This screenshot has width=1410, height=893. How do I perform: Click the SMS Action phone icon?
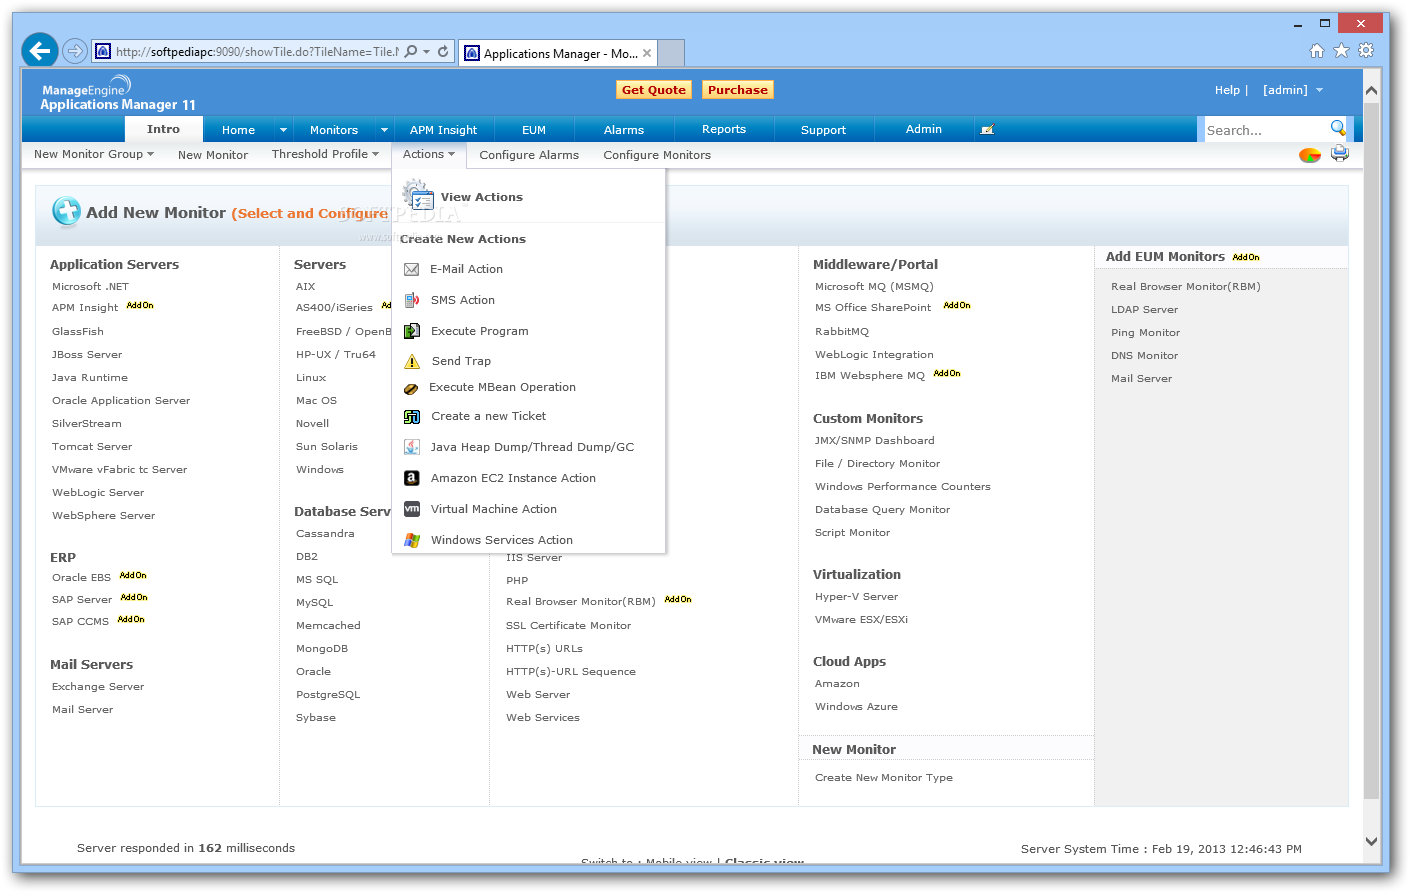[x=411, y=300]
